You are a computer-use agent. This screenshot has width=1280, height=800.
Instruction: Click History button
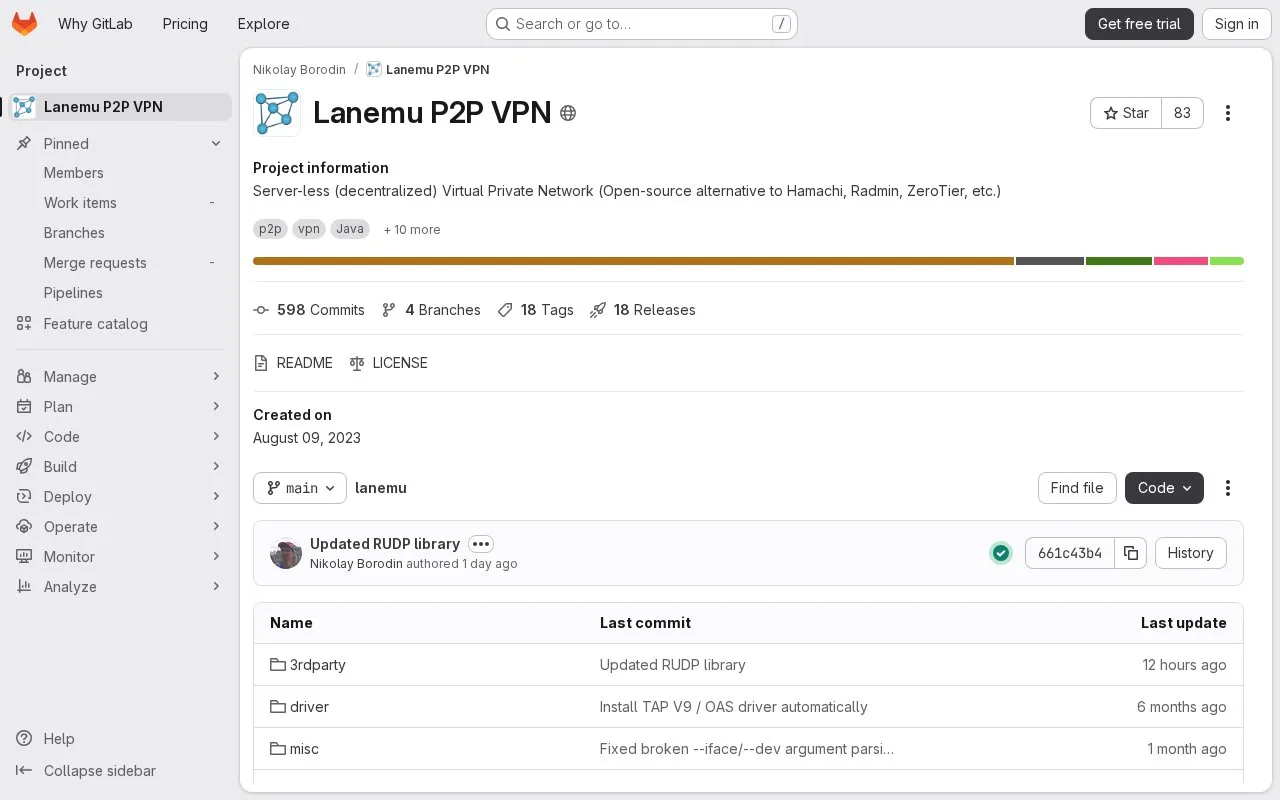pos(1190,553)
